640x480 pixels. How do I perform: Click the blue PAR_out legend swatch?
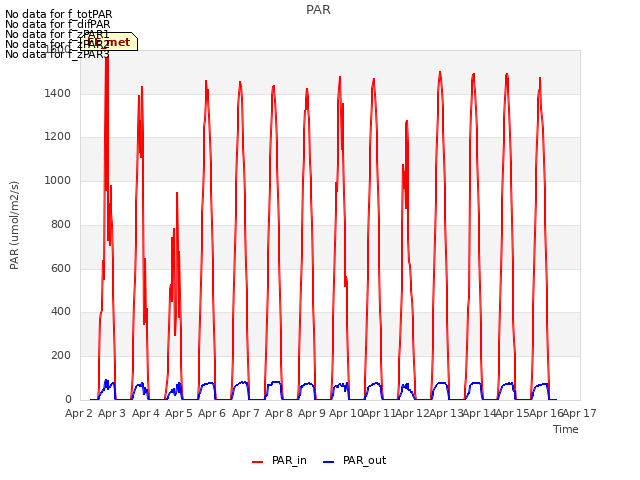click(x=329, y=462)
